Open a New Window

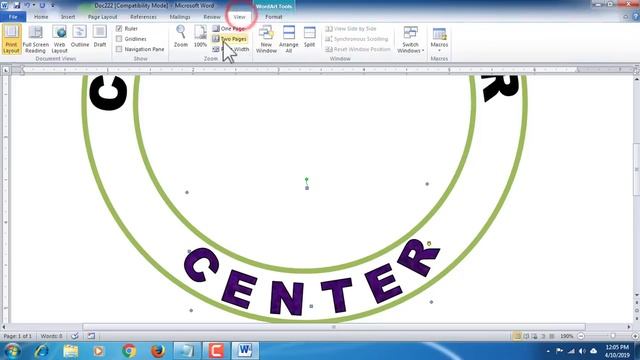tap(266, 39)
